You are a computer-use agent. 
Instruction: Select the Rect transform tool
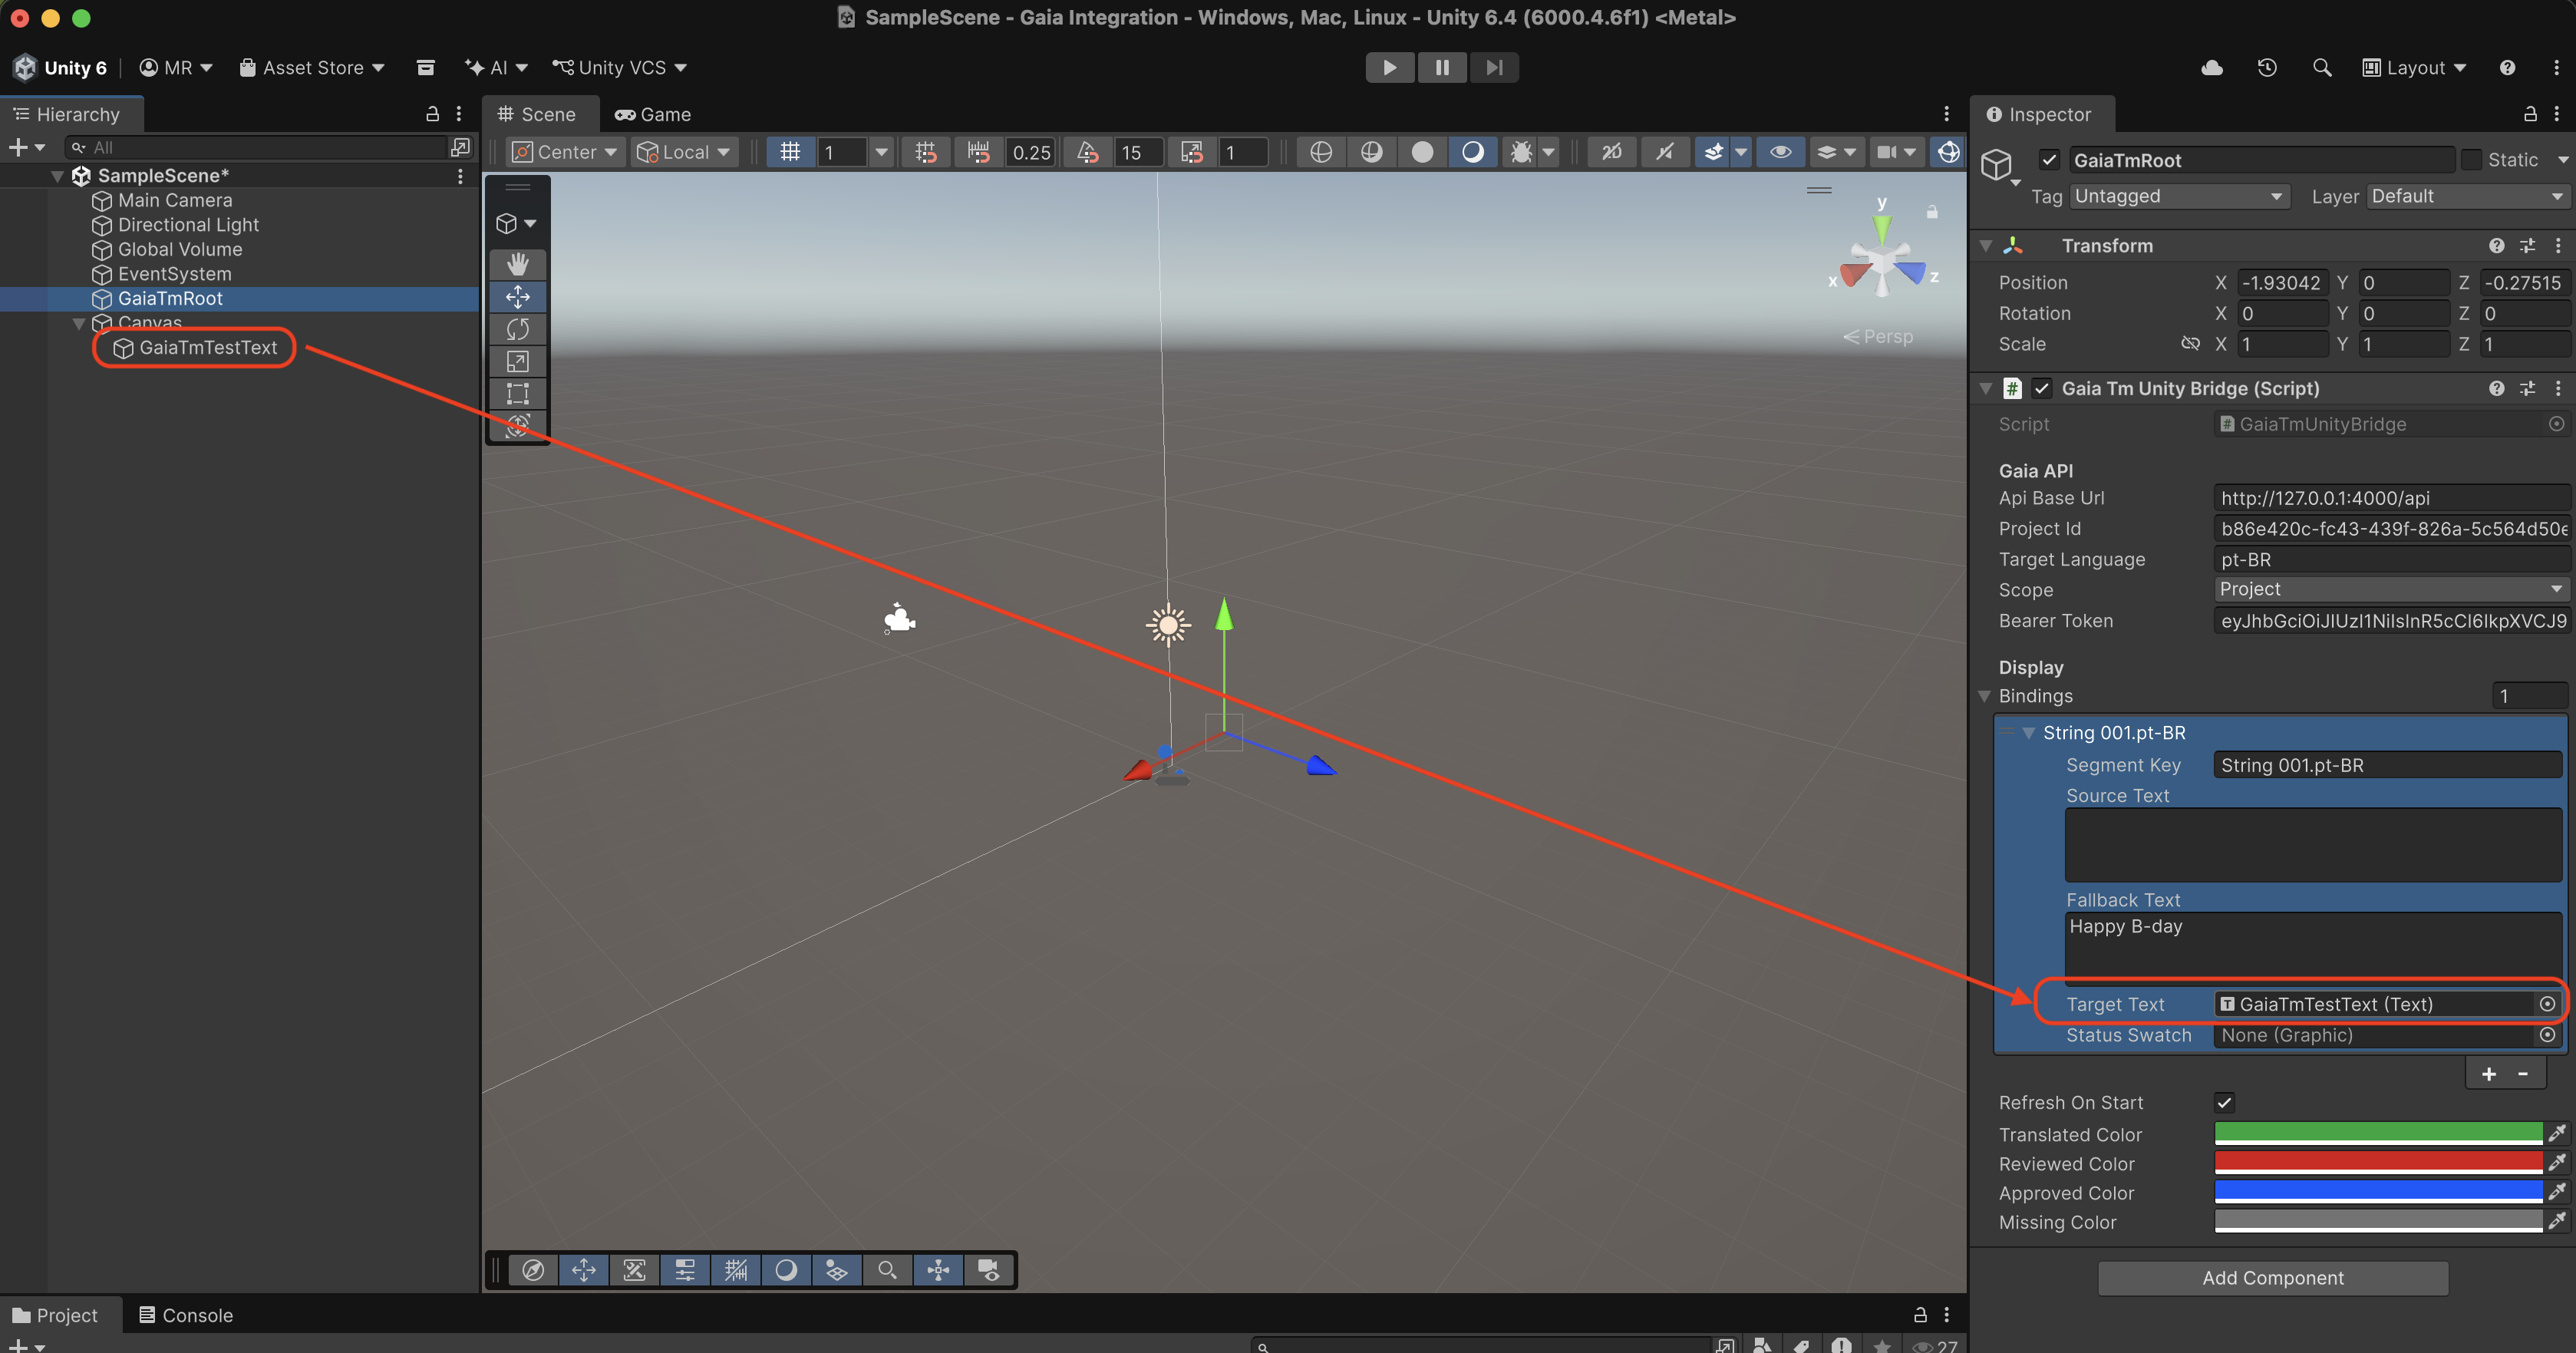coord(517,393)
